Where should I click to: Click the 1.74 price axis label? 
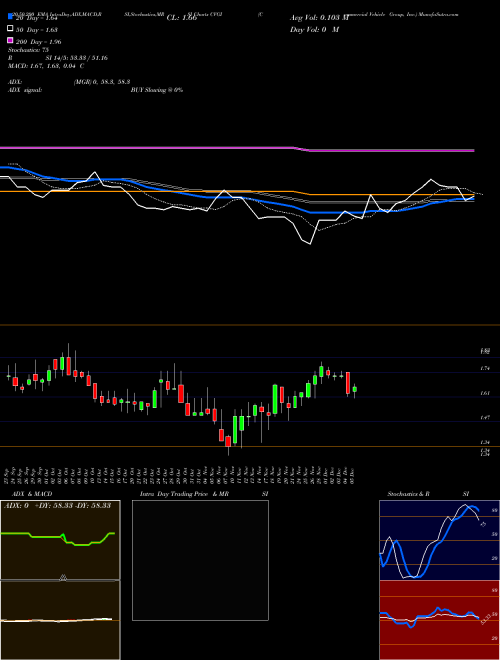(x=484, y=368)
